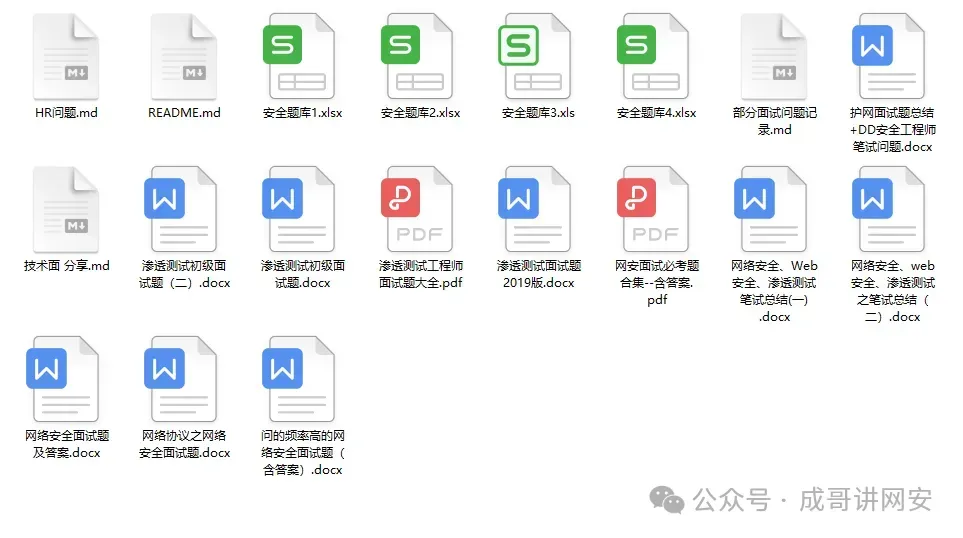Select the 网络安全、web安全、渗透测试之笔试总结（二）icon
Viewport: 963px width, 538px height.
888,209
